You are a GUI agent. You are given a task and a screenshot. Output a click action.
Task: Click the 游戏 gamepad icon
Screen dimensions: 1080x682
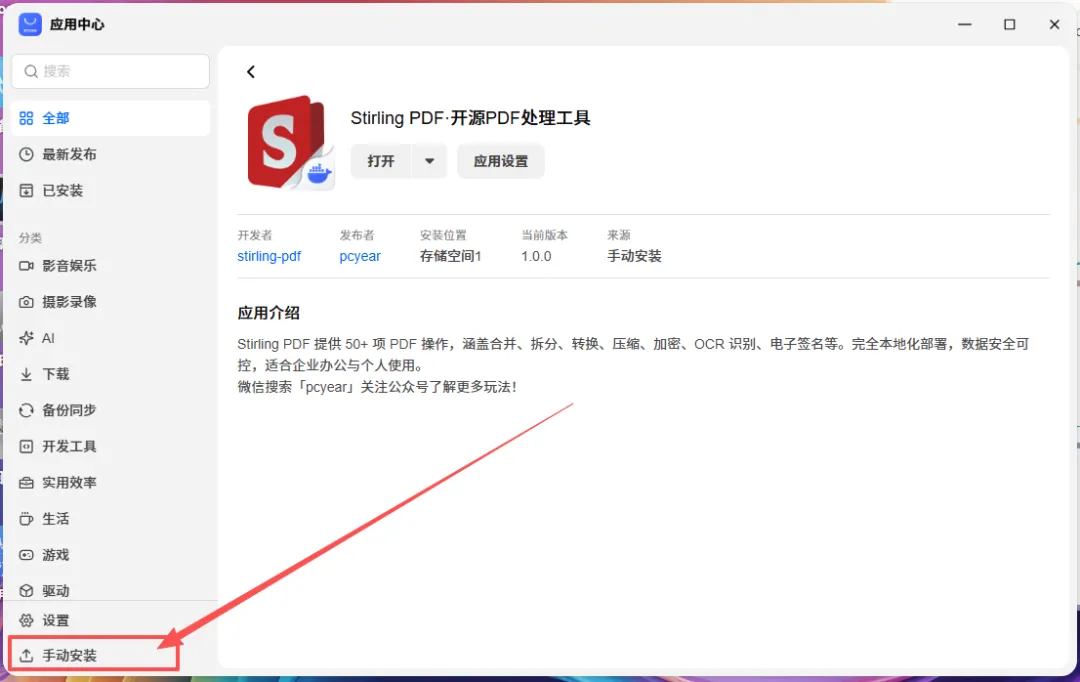26,555
